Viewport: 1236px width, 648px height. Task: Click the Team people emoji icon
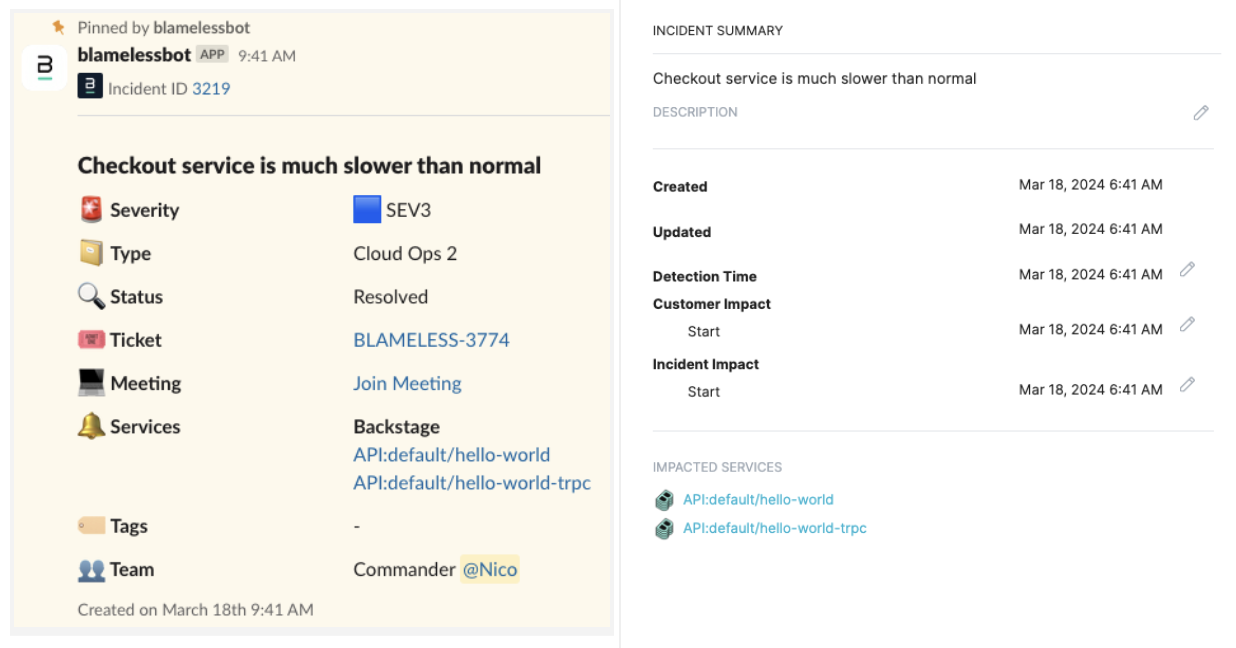[91, 569]
